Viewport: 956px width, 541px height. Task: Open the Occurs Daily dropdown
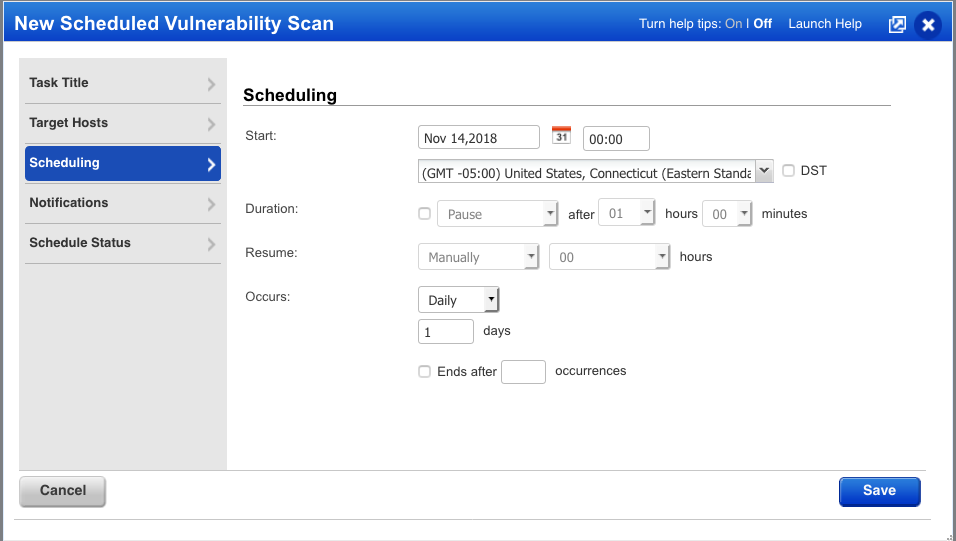(x=458, y=300)
